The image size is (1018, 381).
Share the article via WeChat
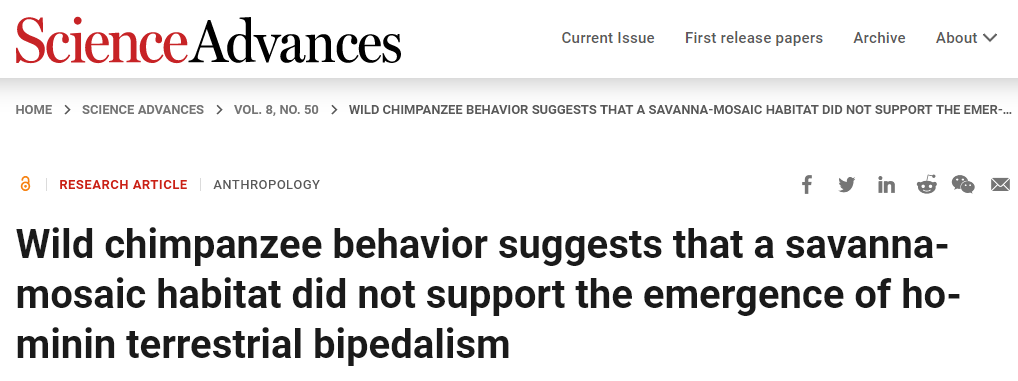click(963, 185)
